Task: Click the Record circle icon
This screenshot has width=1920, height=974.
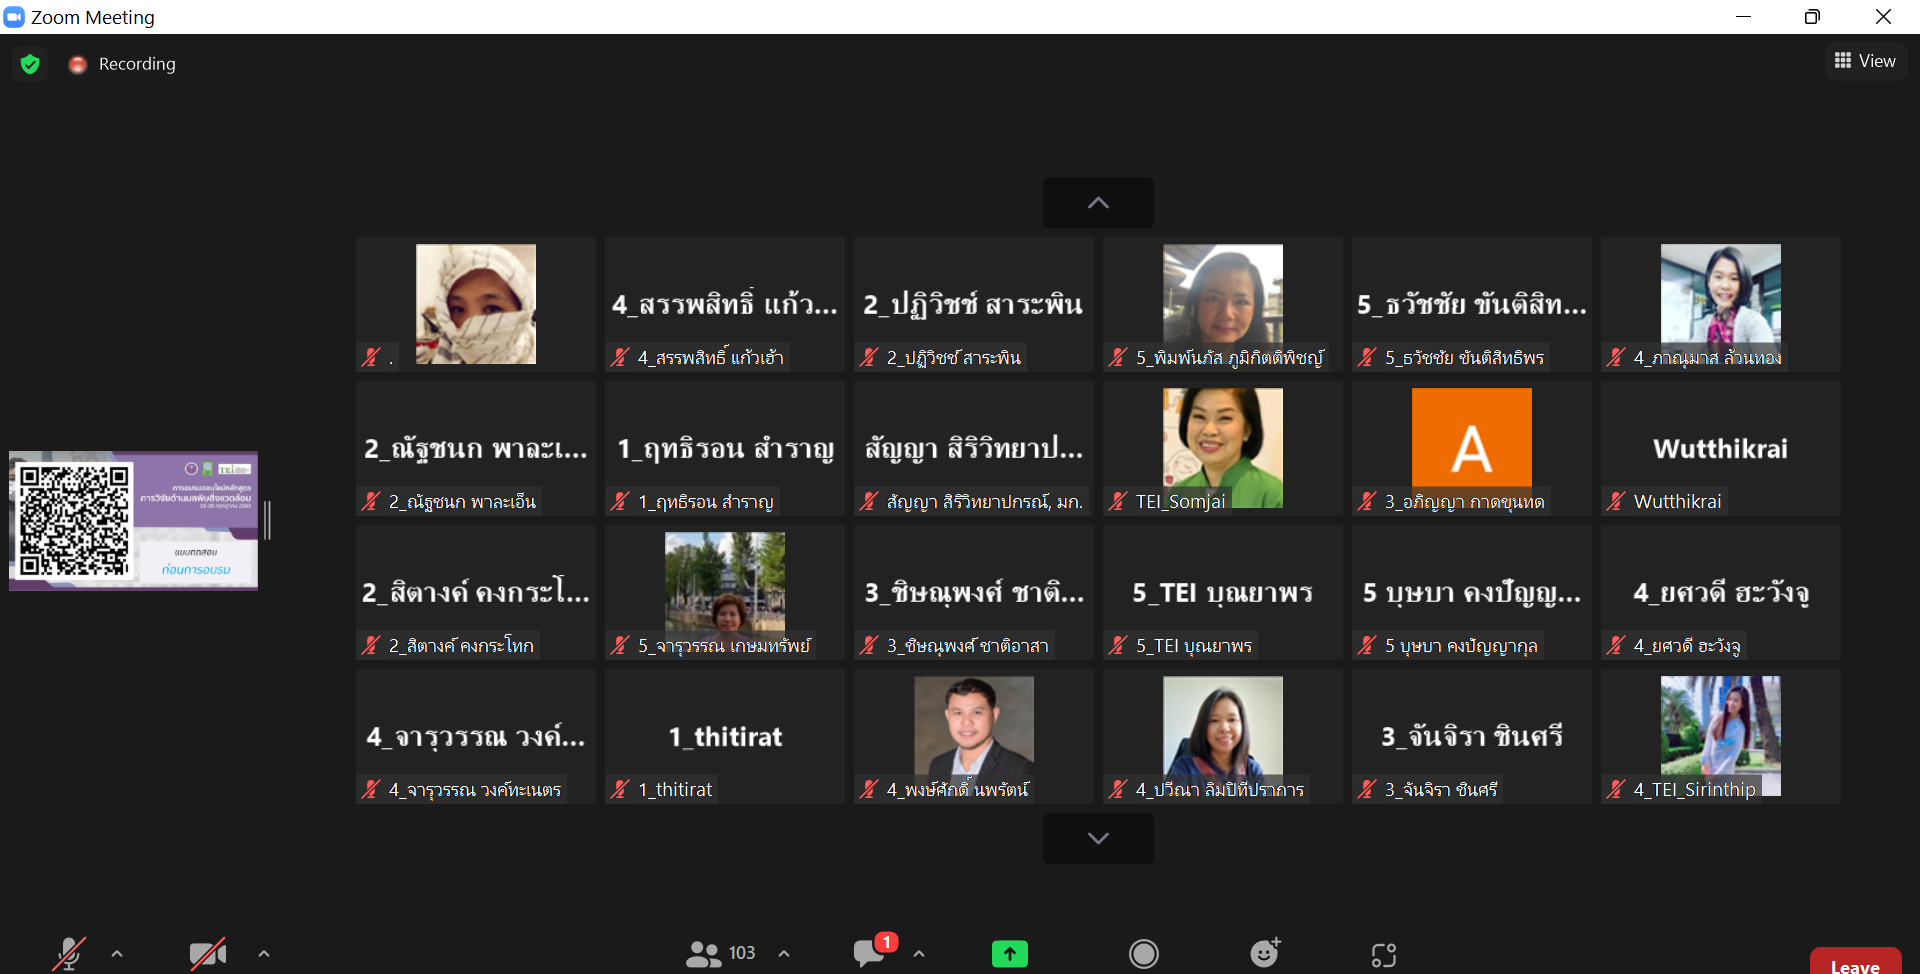Action: pyautogui.click(x=1143, y=954)
